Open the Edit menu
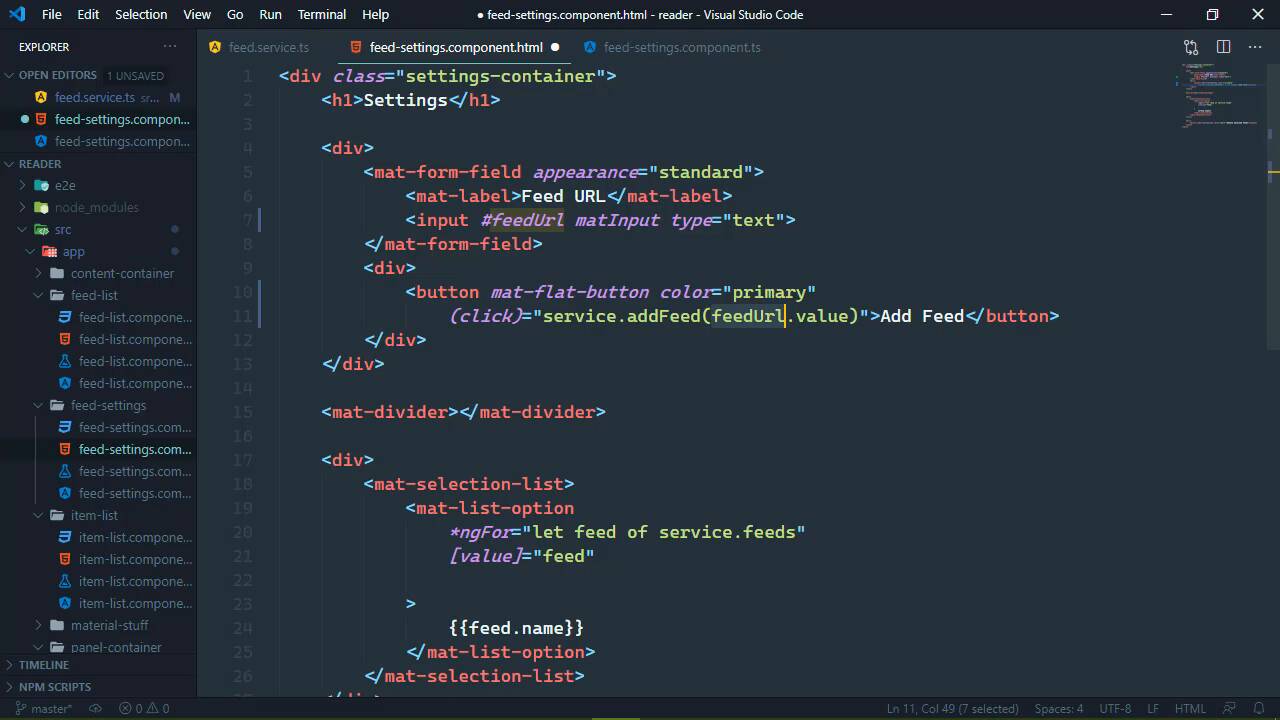The height and width of the screenshot is (720, 1280). [x=88, y=14]
